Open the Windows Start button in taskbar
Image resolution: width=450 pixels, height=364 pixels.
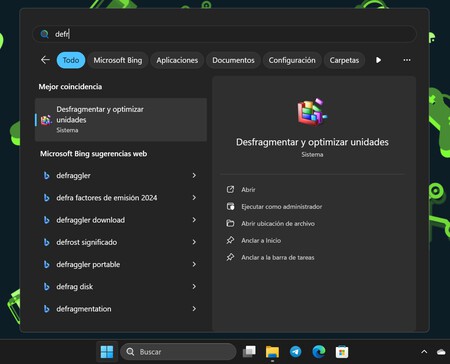[x=107, y=352]
